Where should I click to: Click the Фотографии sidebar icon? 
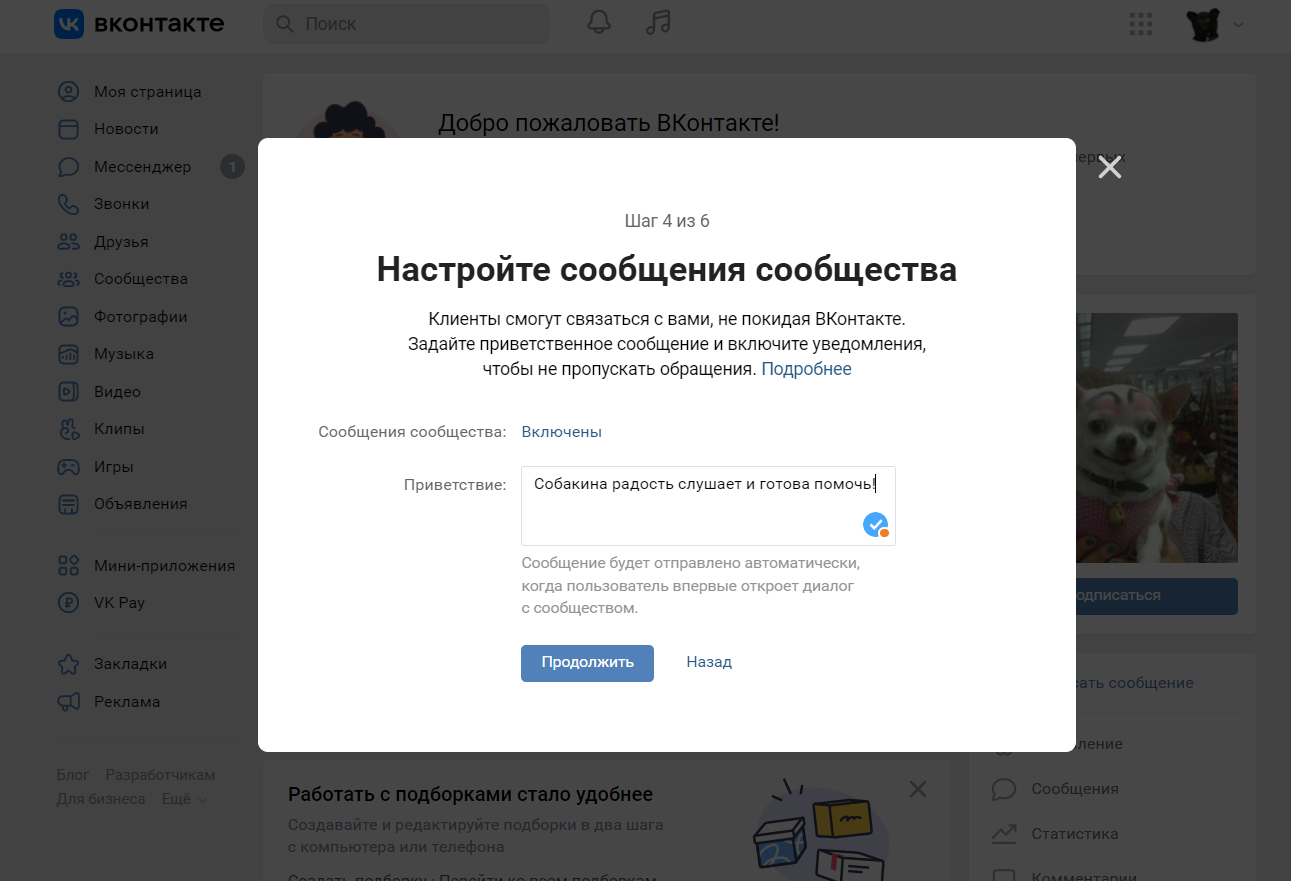coord(68,317)
